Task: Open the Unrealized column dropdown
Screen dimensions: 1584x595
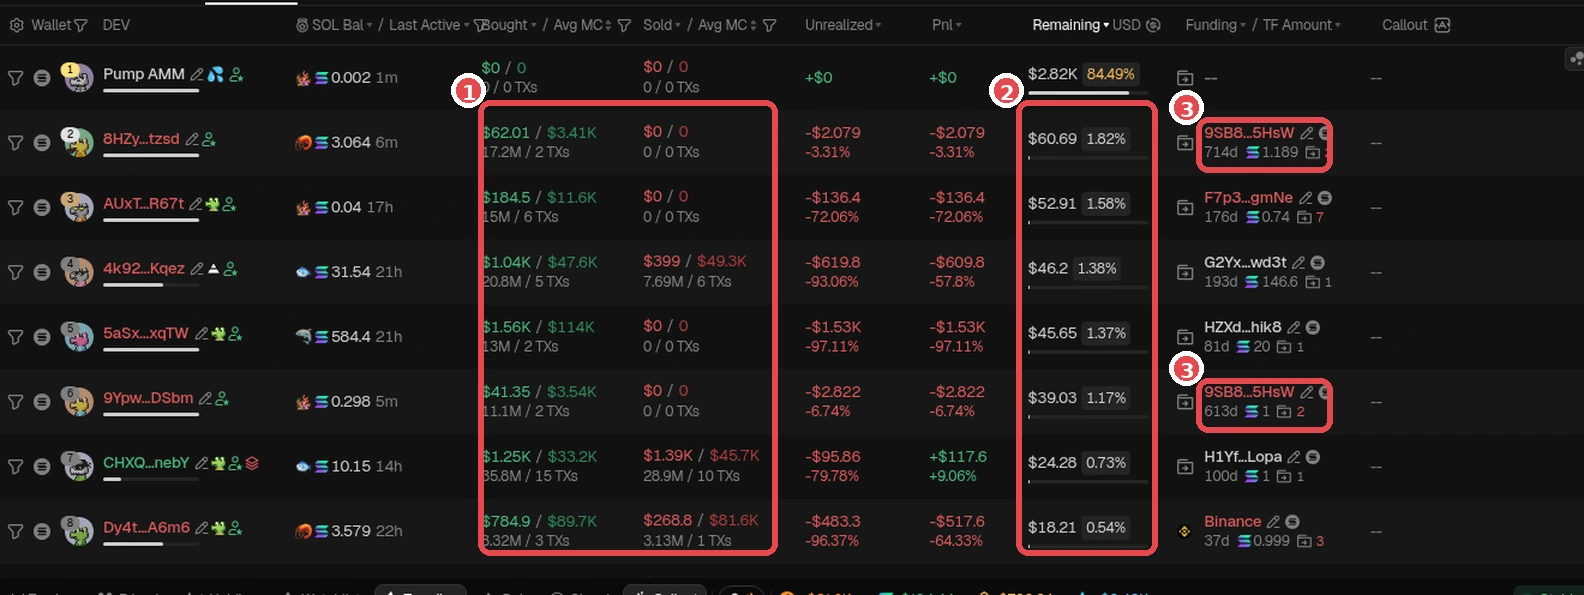Action: 878,25
